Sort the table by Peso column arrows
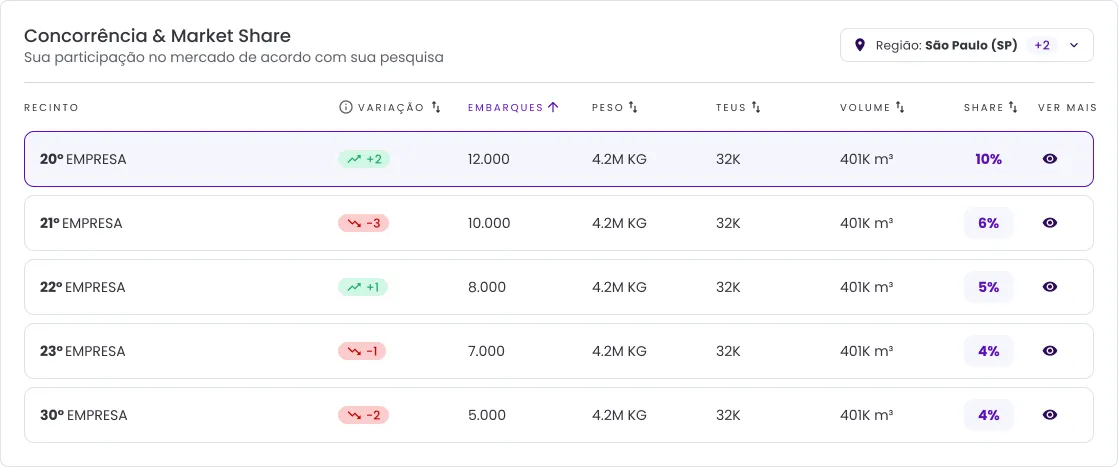This screenshot has width=1118, height=467. point(633,107)
